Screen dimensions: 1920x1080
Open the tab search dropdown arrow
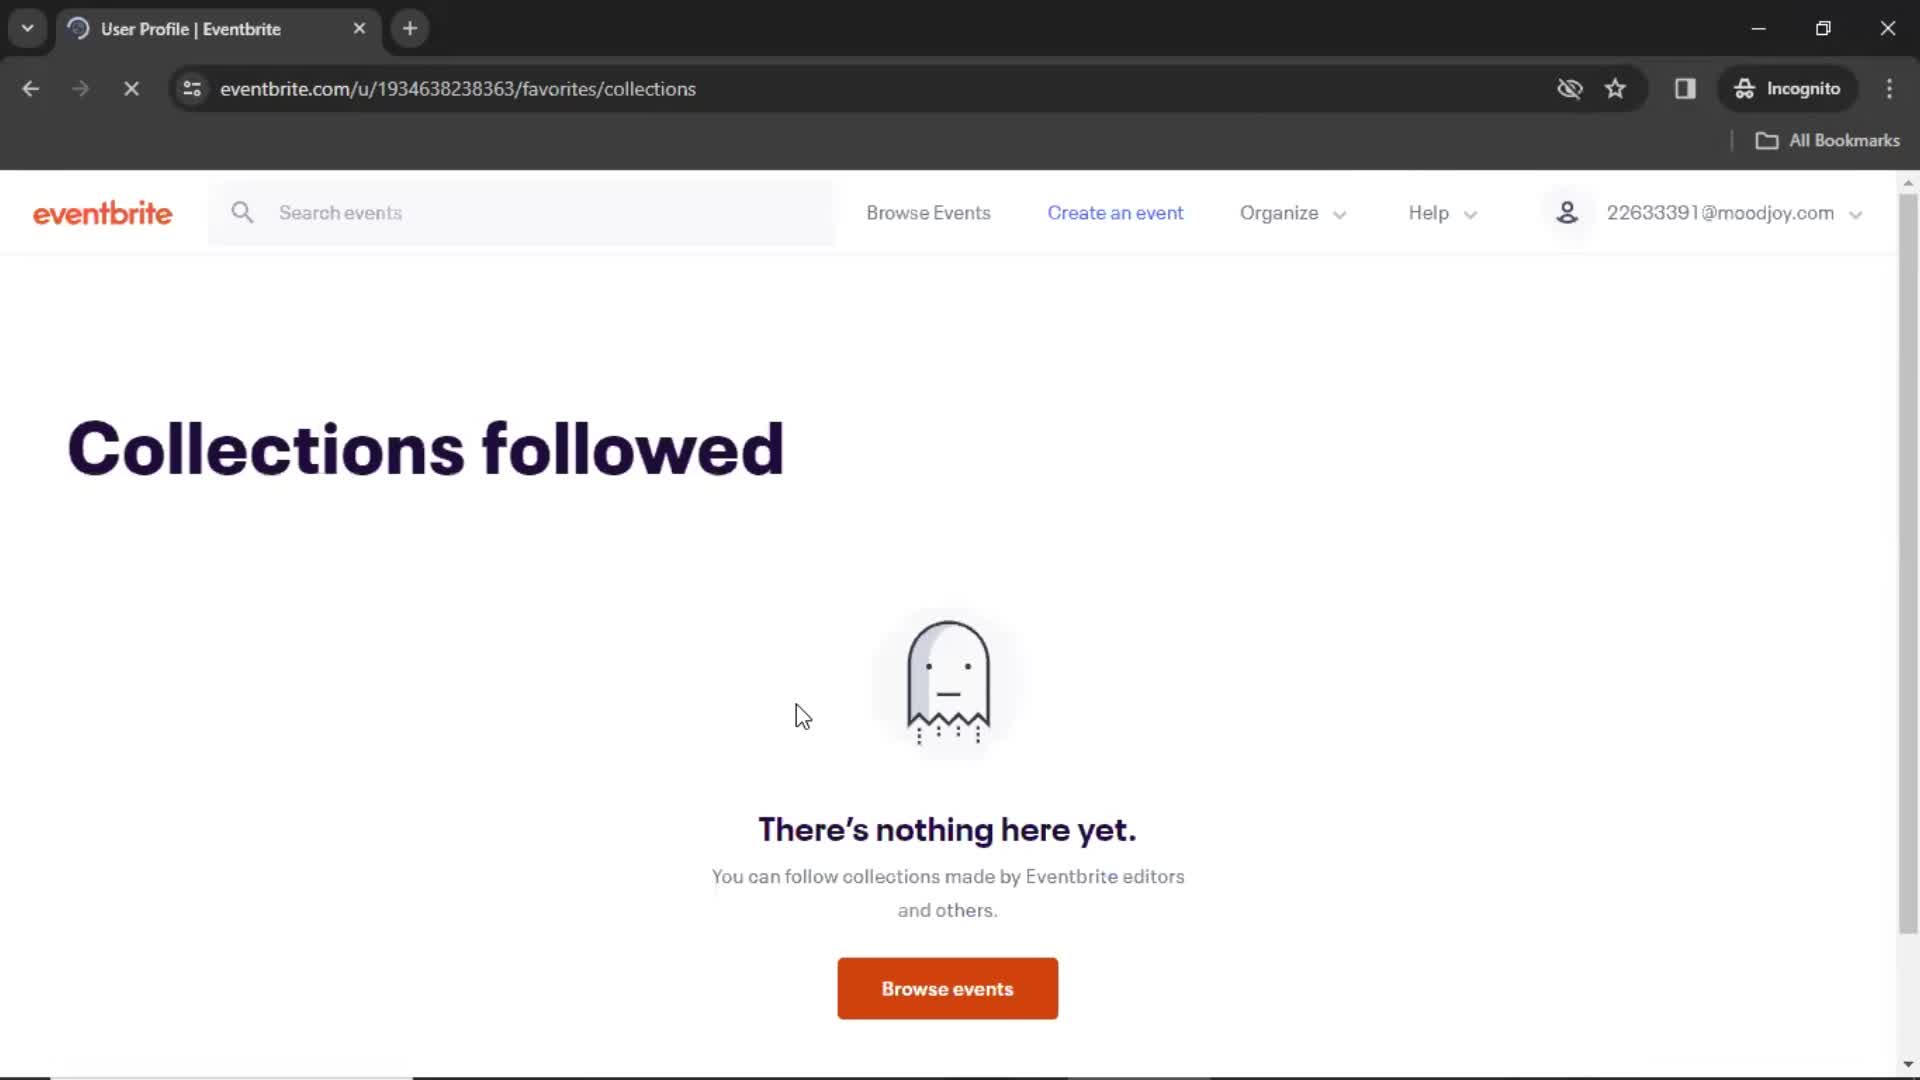pyautogui.click(x=28, y=29)
